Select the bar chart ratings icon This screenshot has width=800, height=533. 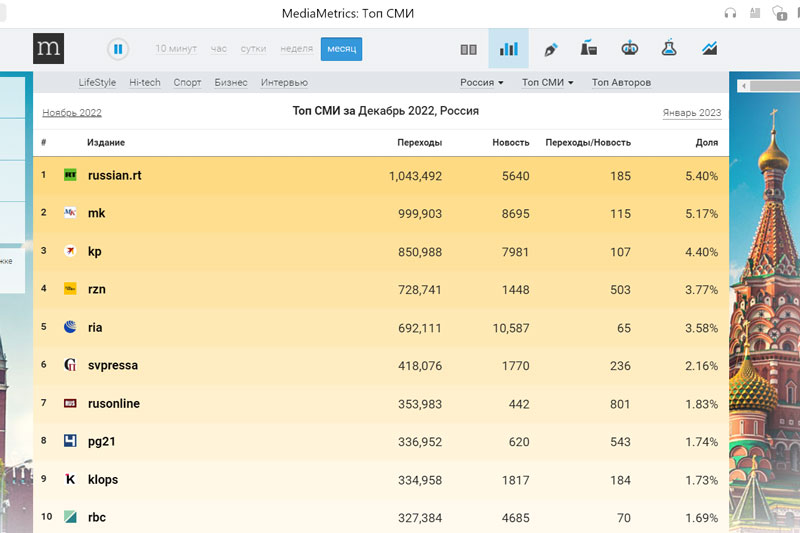coord(508,49)
